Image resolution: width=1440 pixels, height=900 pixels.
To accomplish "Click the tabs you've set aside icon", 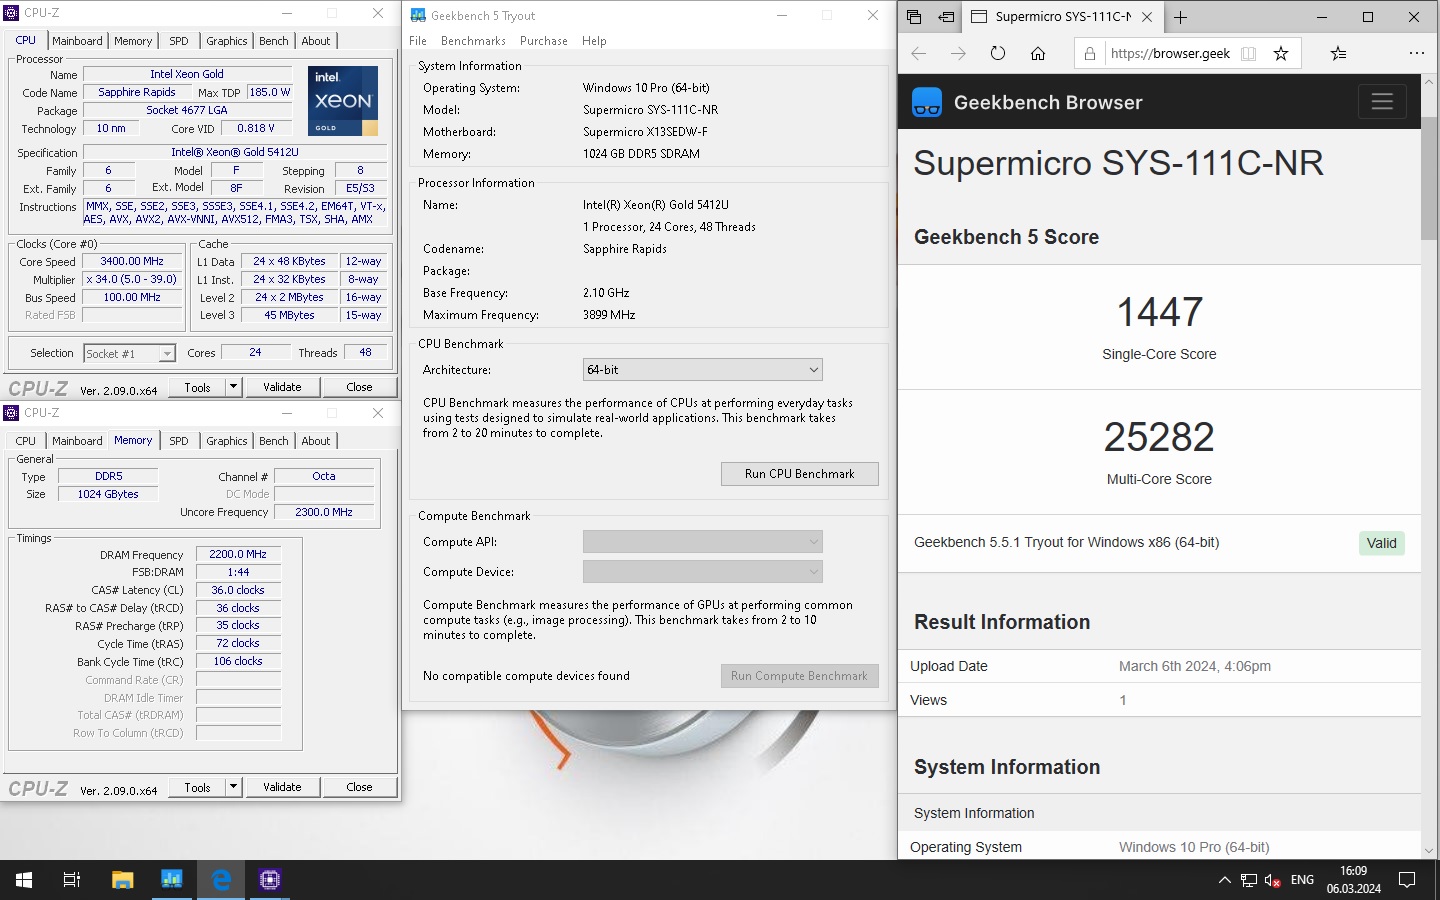I will click(914, 17).
